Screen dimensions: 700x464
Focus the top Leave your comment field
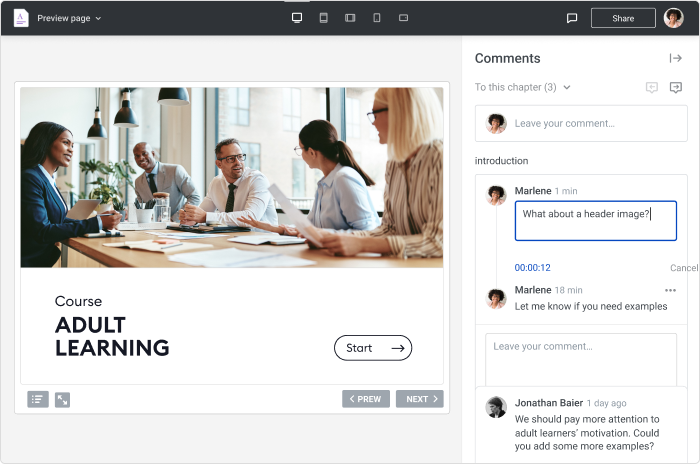click(x=581, y=124)
